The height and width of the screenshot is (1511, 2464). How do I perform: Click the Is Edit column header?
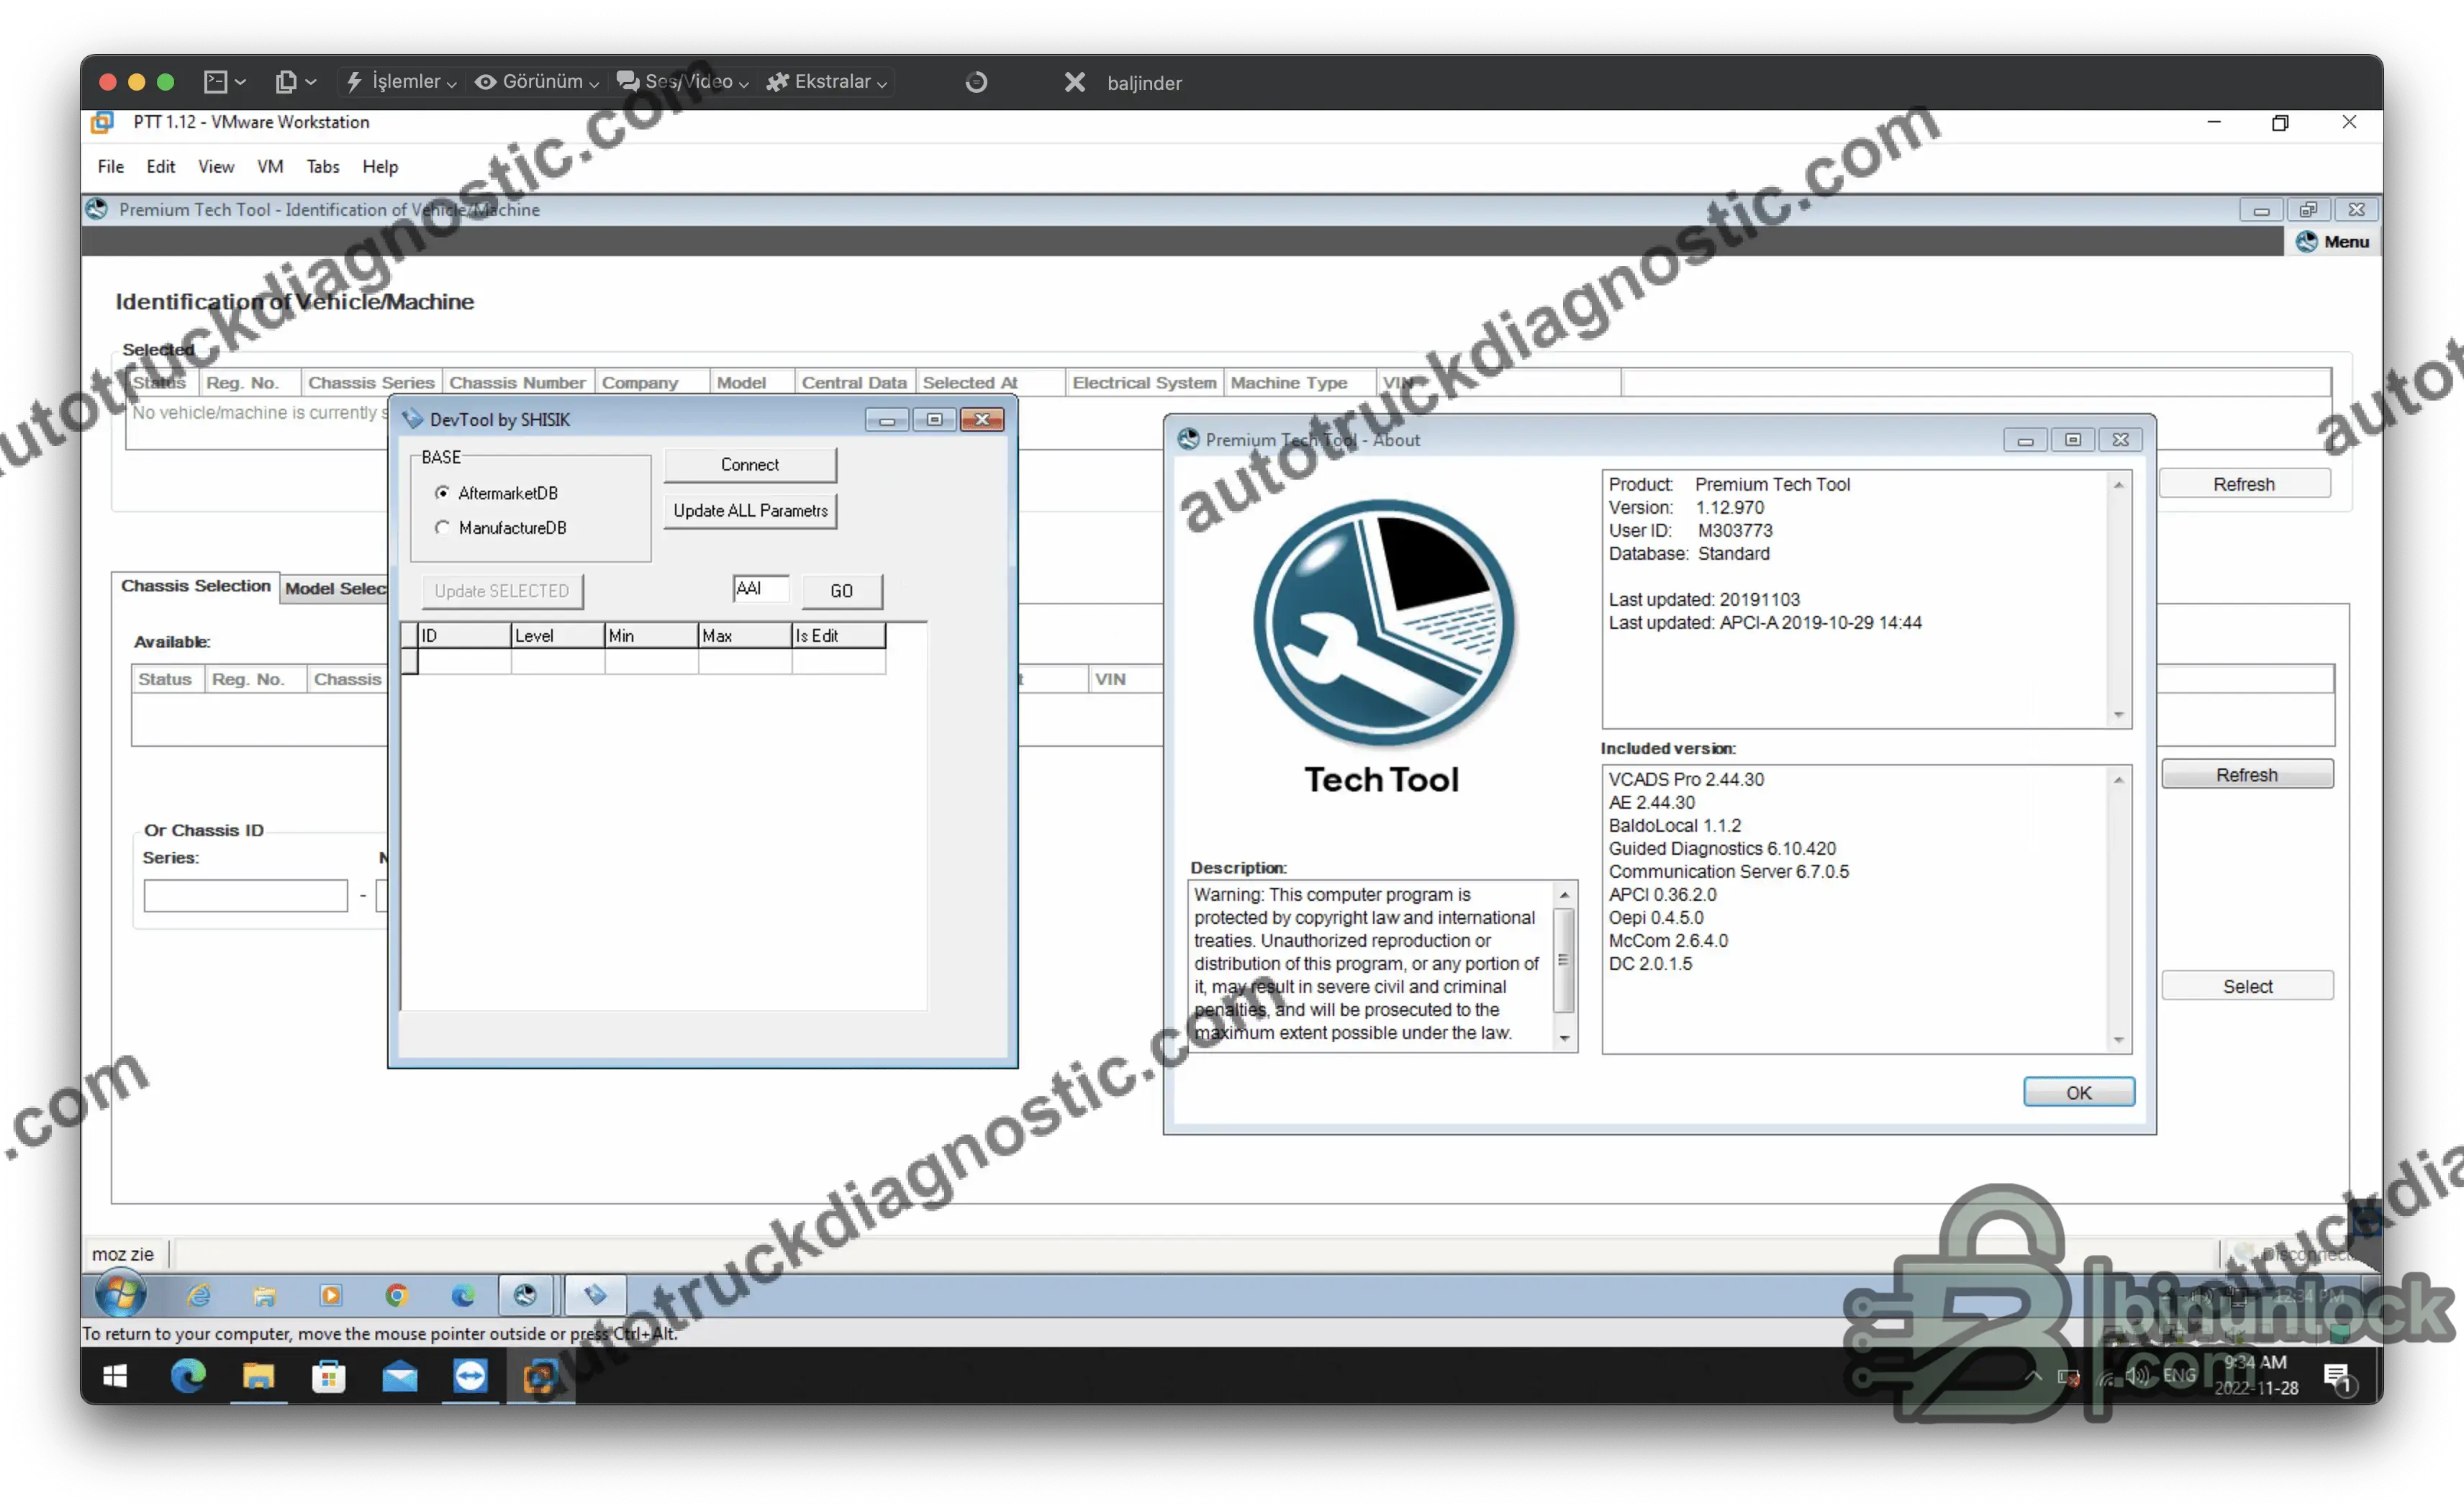839,635
